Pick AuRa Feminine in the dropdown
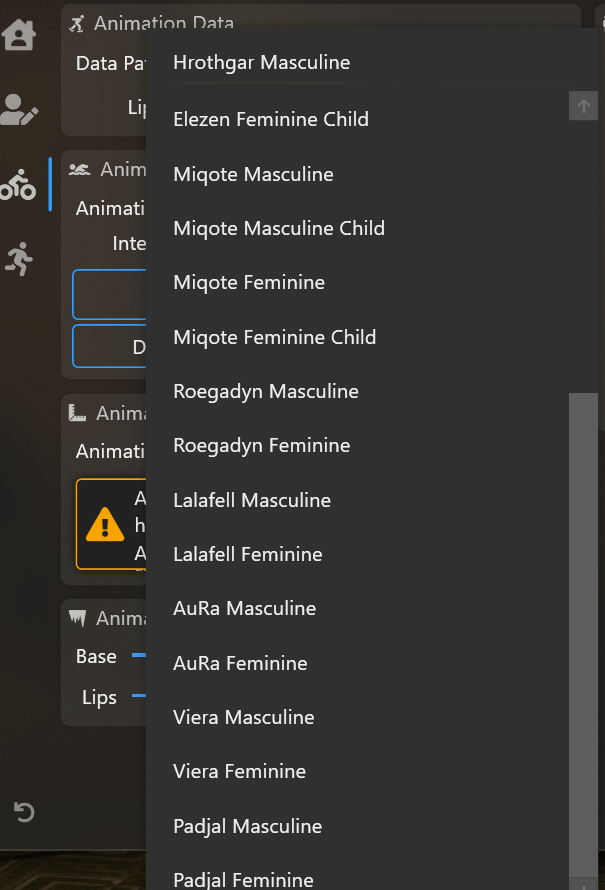The width and height of the screenshot is (605, 890). point(240,663)
